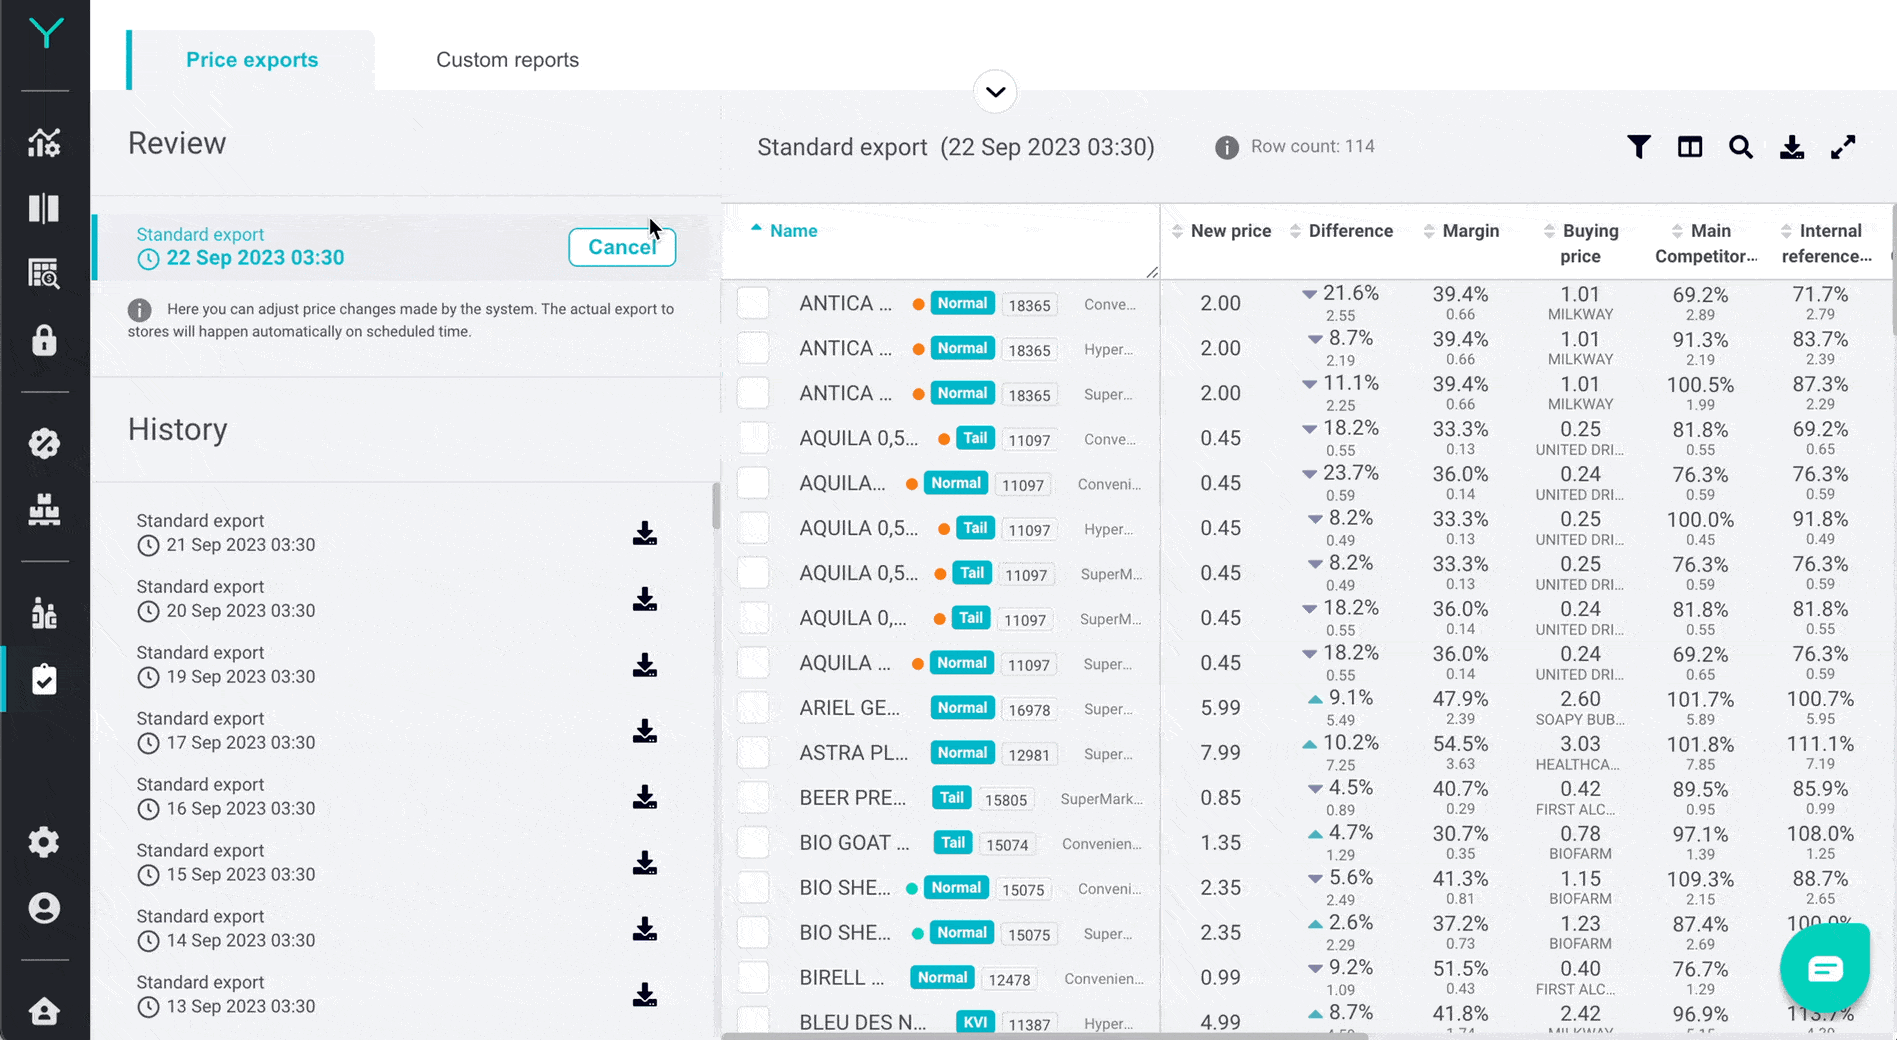This screenshot has width=1897, height=1040.
Task: Click the Yieldigo logo icon in sidebar
Action: [x=45, y=33]
